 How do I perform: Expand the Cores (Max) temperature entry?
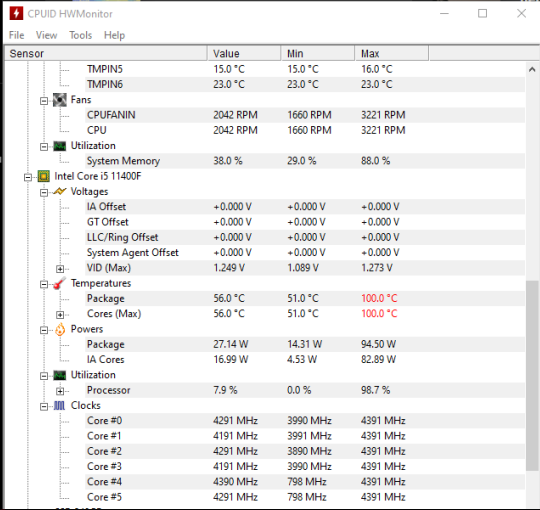click(x=60, y=314)
